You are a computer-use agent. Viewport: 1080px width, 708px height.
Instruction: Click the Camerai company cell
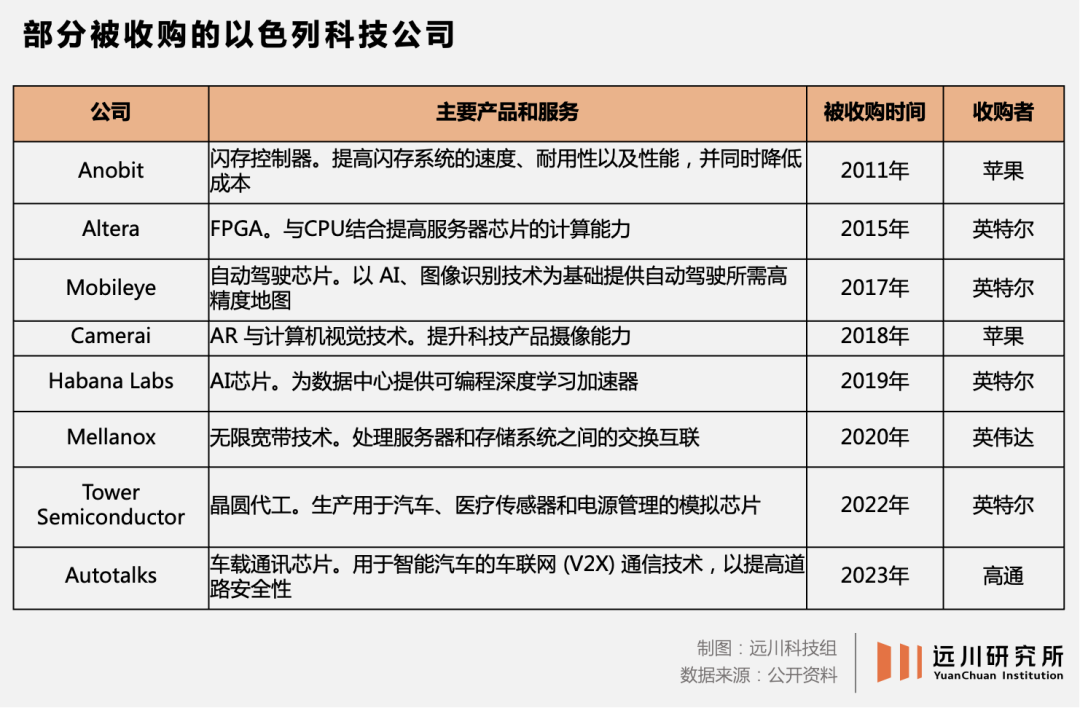(111, 336)
